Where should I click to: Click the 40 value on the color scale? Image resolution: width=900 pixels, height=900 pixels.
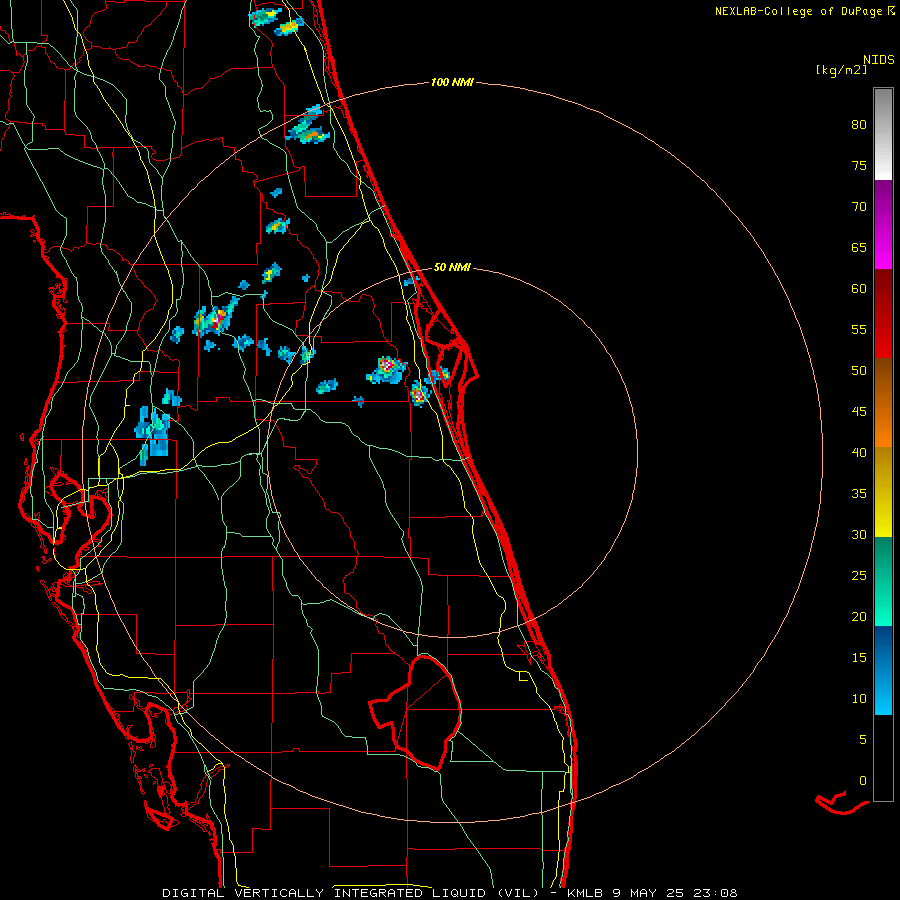click(x=859, y=452)
